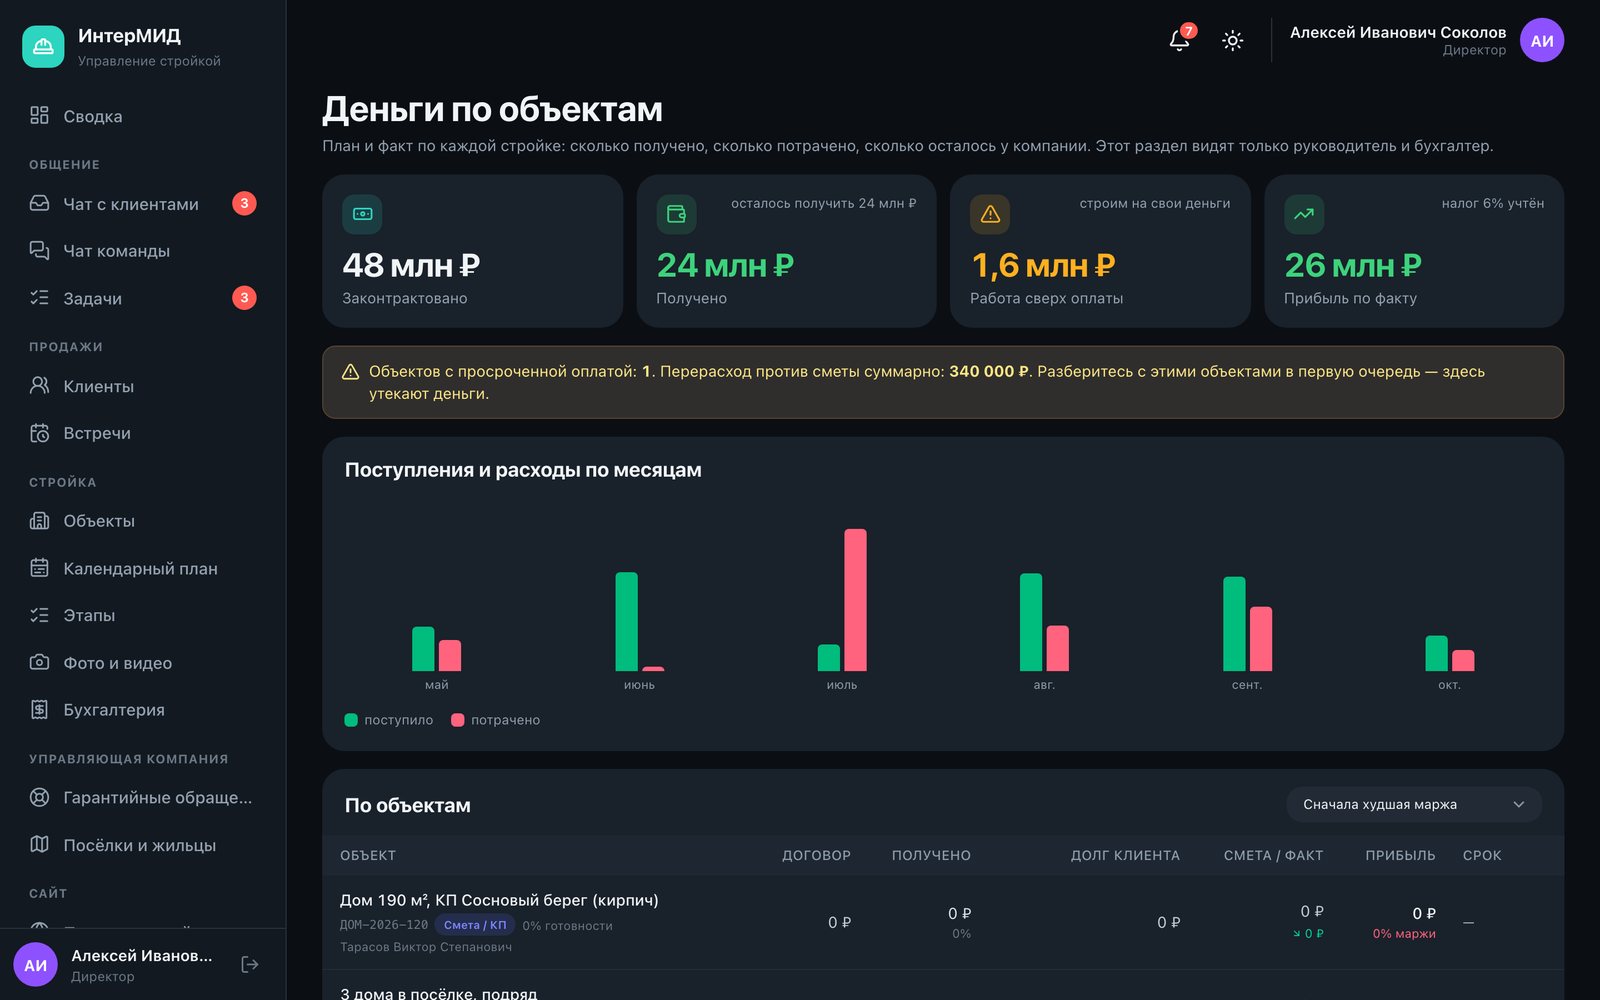Click green поступило legend swatch
The width and height of the screenshot is (1600, 1000).
pyautogui.click(x=351, y=720)
